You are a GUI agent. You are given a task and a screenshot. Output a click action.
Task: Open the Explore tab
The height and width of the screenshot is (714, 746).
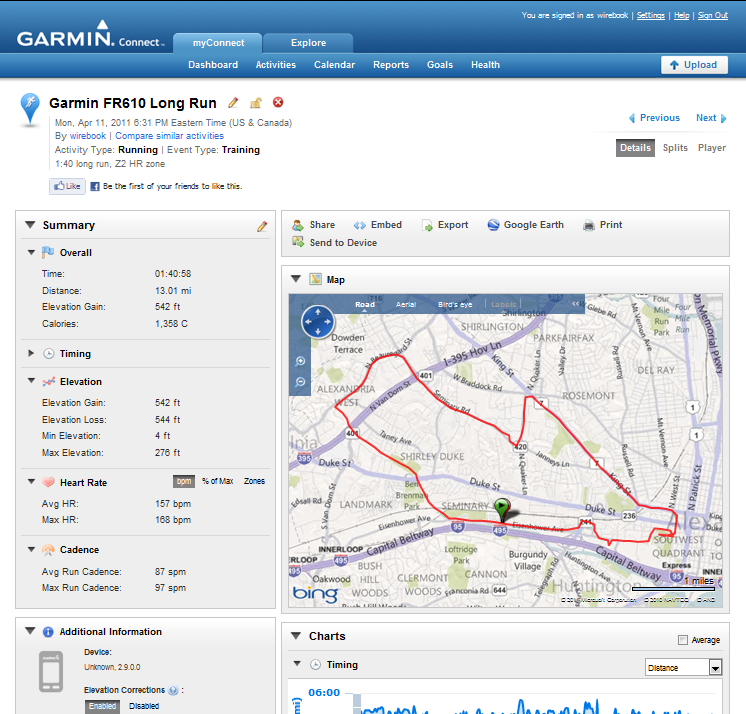click(x=308, y=43)
